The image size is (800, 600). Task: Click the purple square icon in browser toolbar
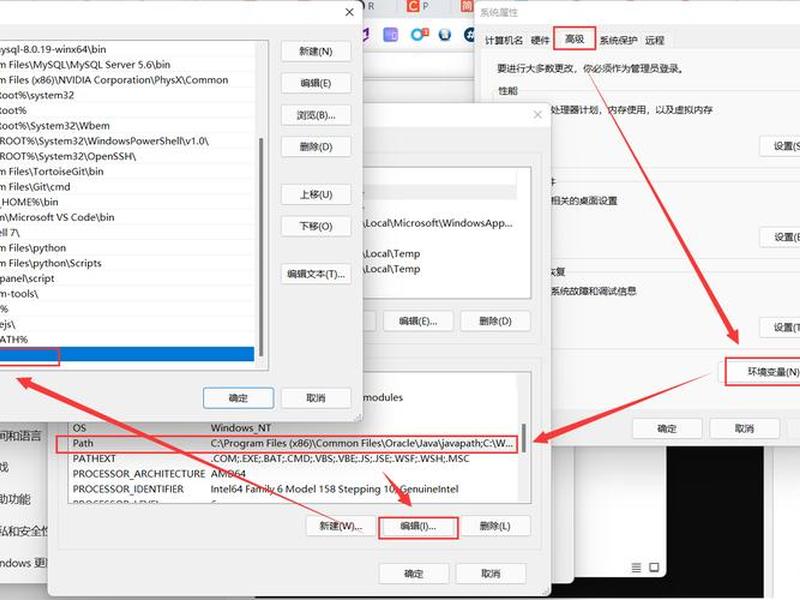(x=390, y=35)
